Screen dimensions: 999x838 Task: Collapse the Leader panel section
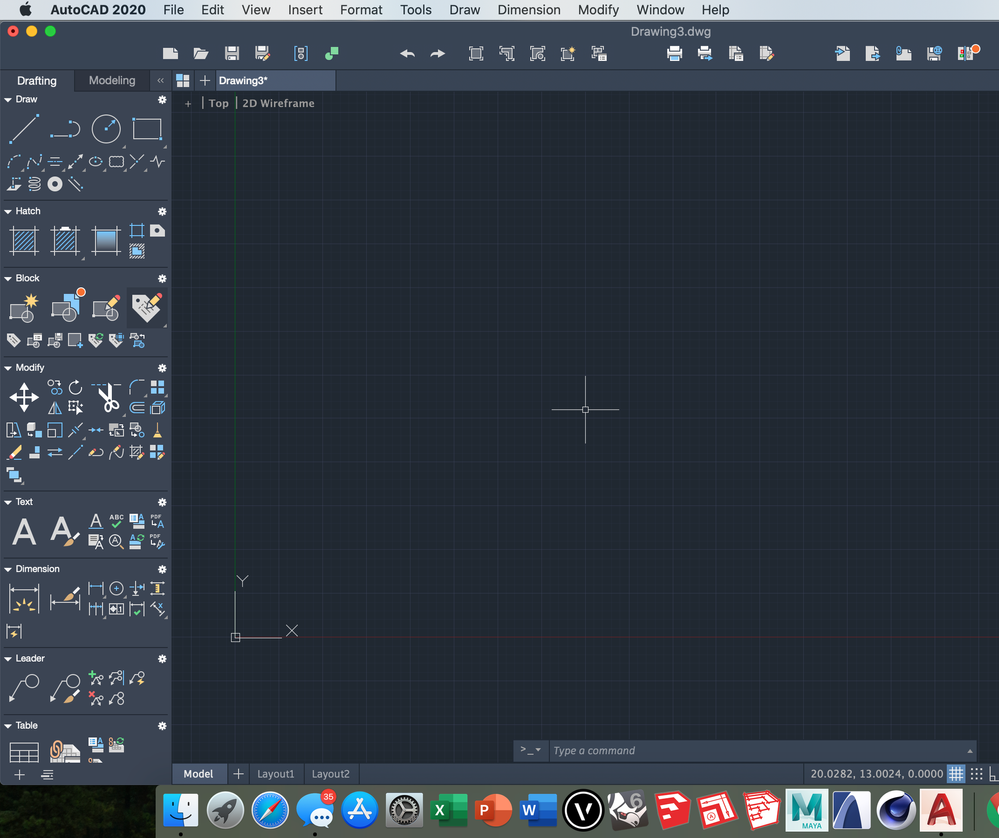8,658
